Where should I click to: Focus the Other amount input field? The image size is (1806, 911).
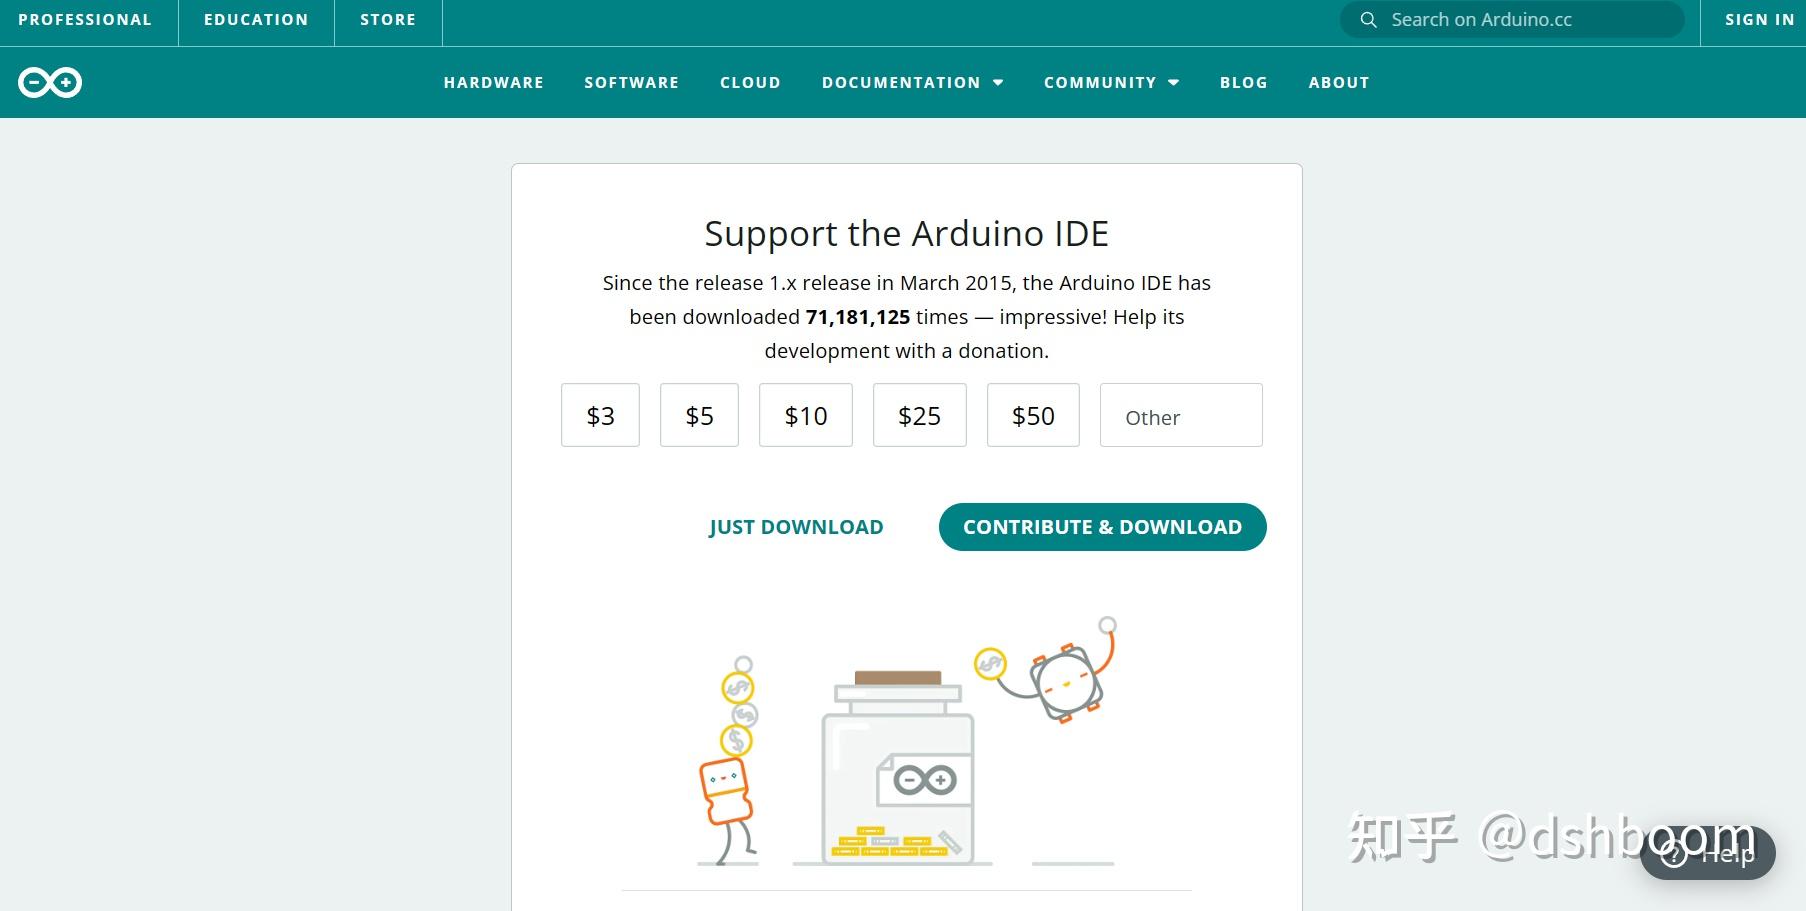tap(1181, 415)
